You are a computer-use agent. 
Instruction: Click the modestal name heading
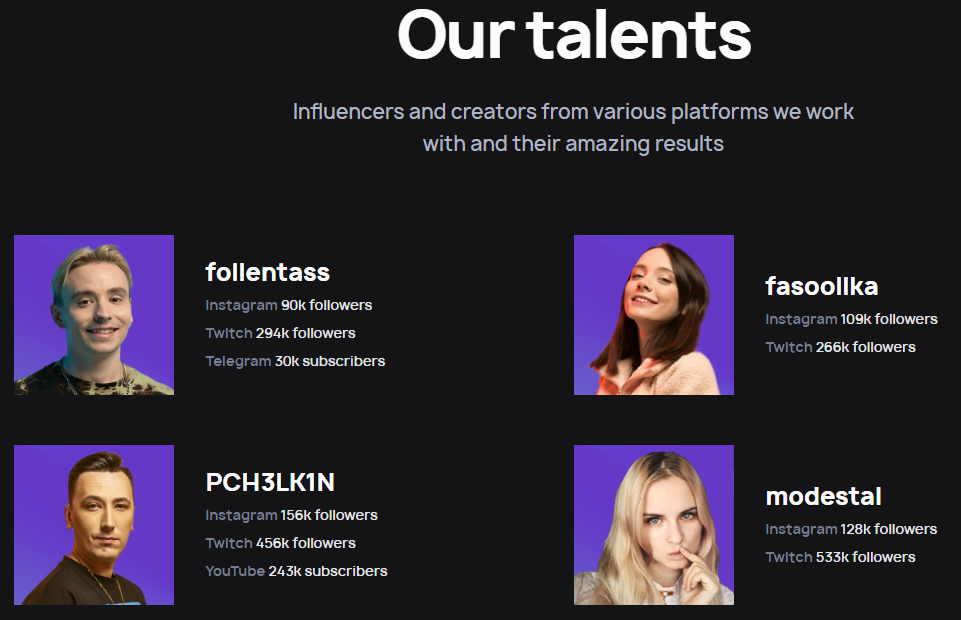[x=824, y=496]
